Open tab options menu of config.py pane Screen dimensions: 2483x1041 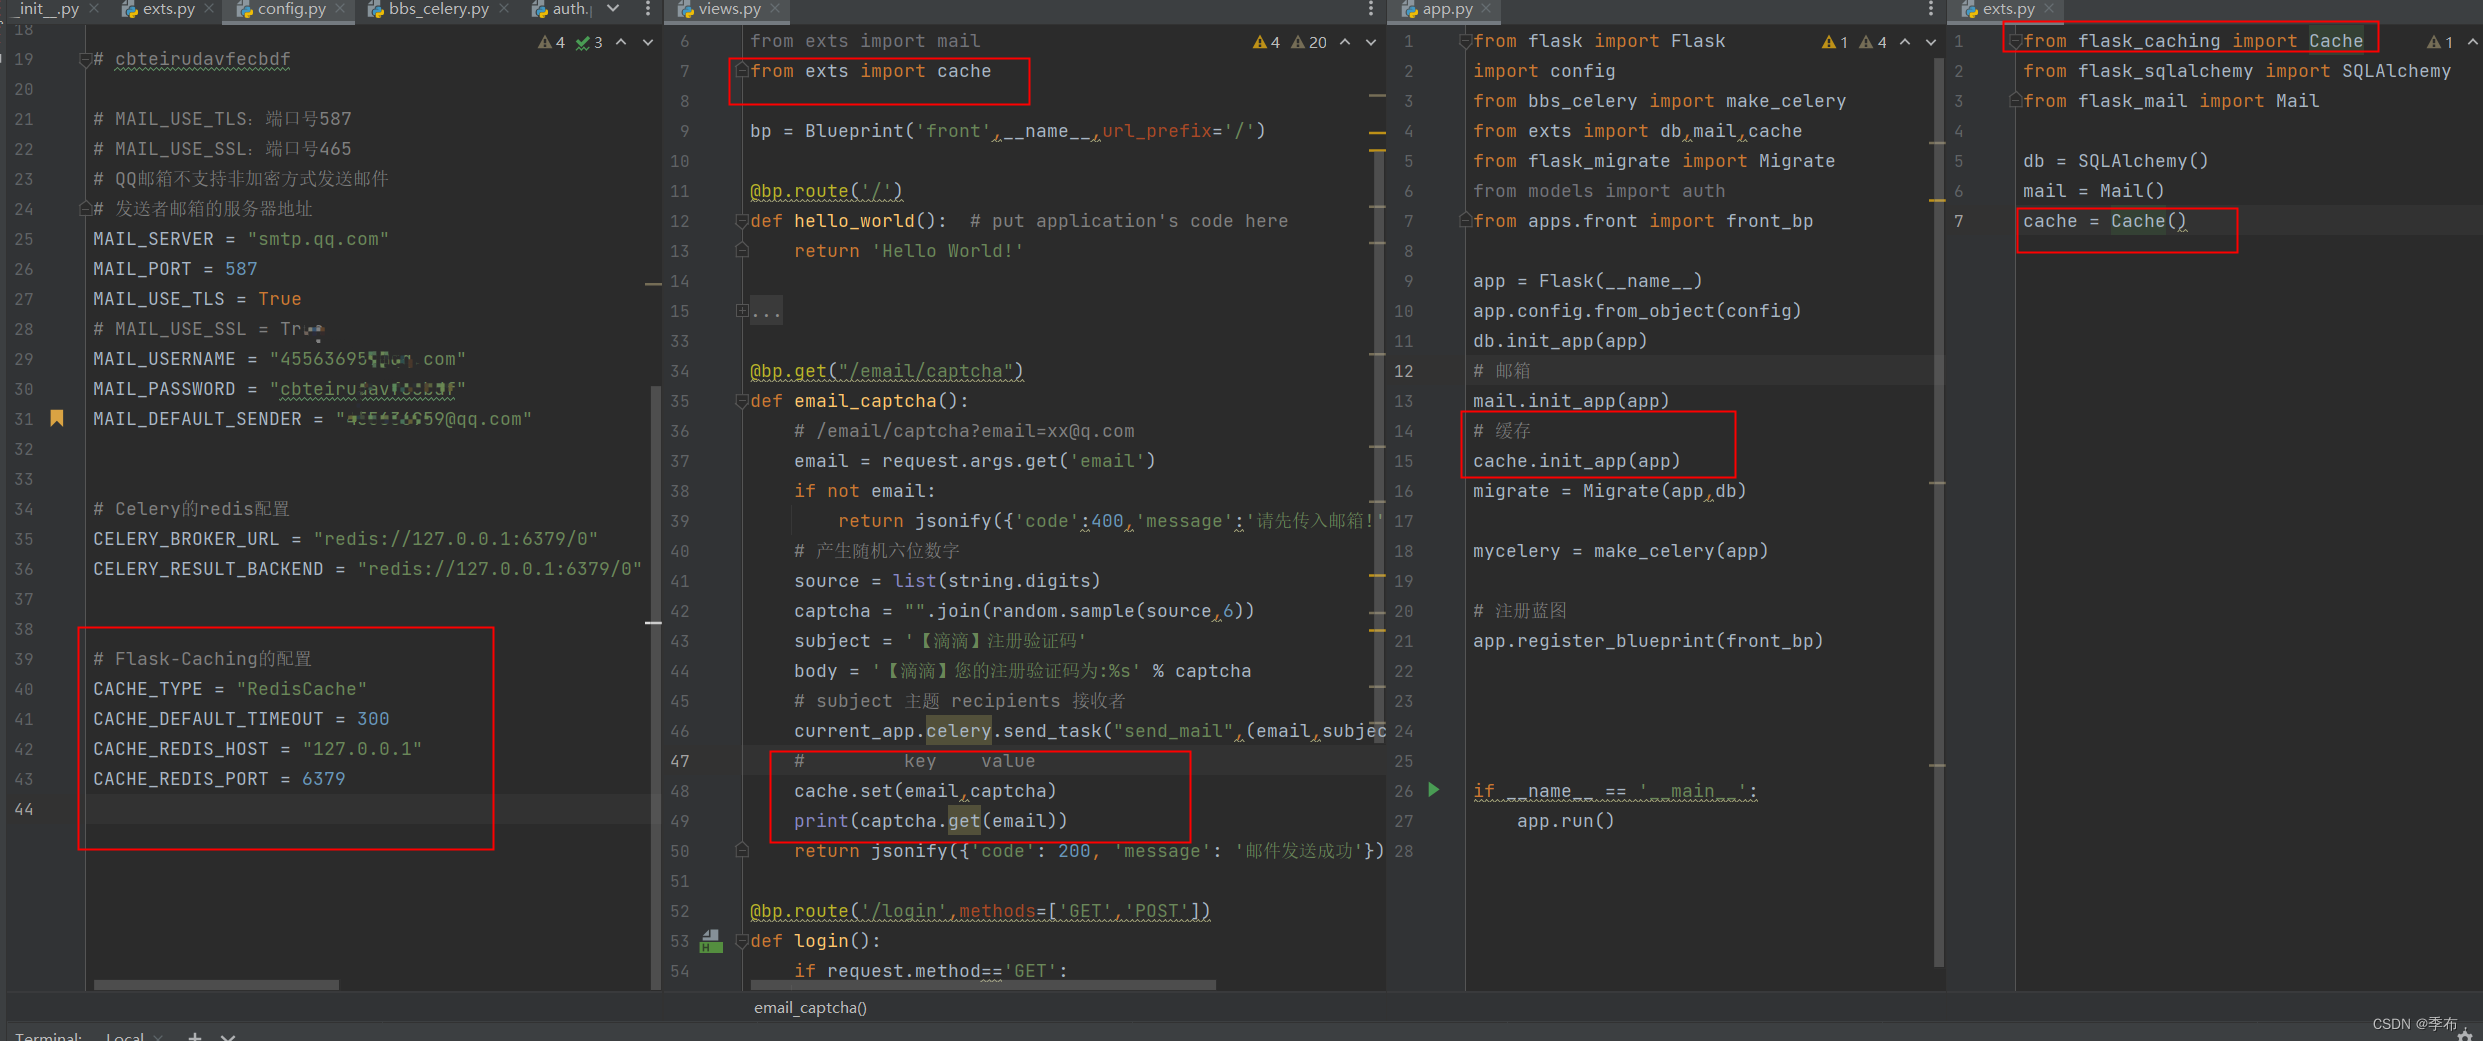[x=648, y=9]
